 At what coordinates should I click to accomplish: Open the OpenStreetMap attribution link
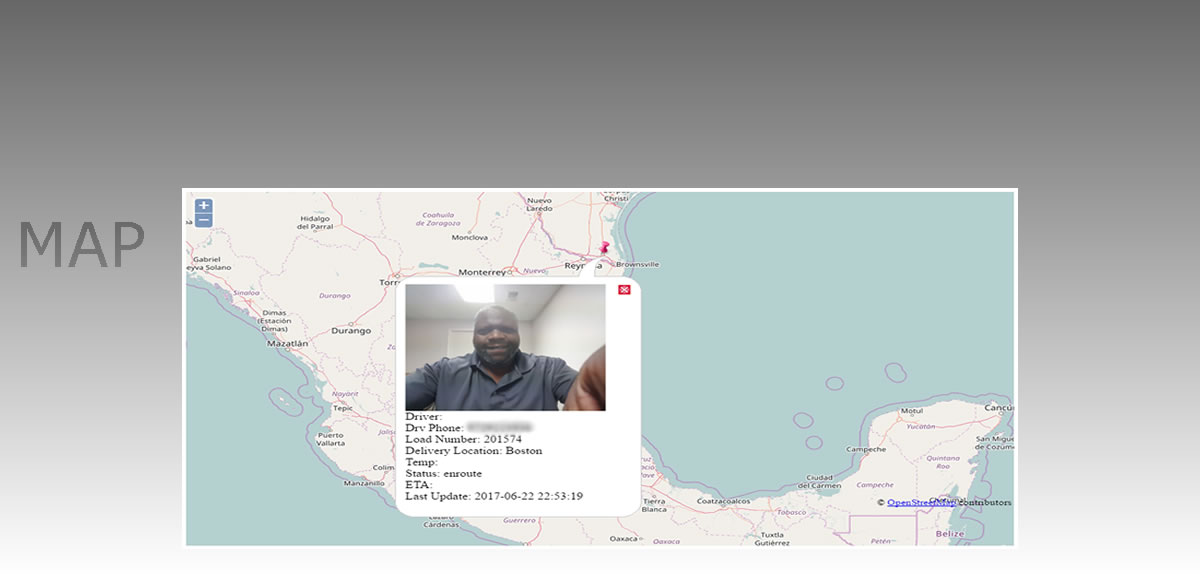pyautogui.click(x=921, y=502)
